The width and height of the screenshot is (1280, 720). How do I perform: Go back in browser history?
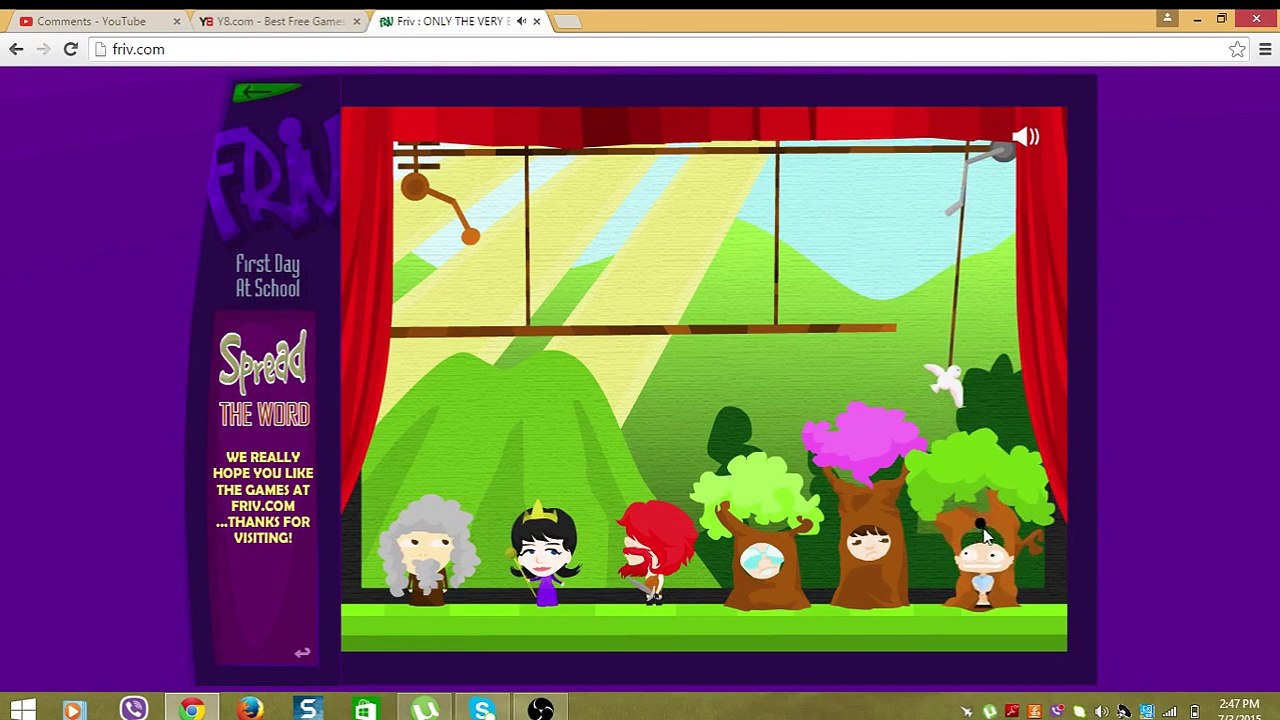click(16, 49)
